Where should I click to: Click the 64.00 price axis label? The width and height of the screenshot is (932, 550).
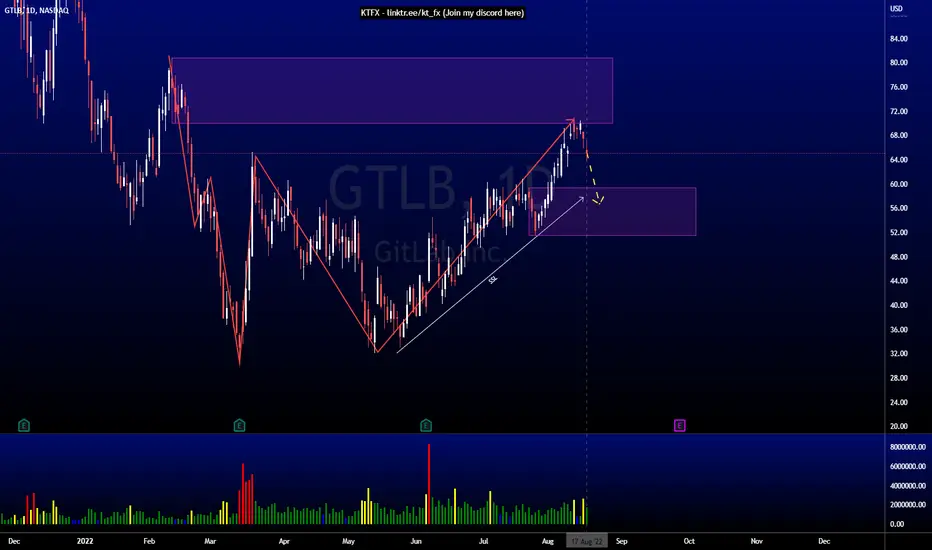[899, 160]
